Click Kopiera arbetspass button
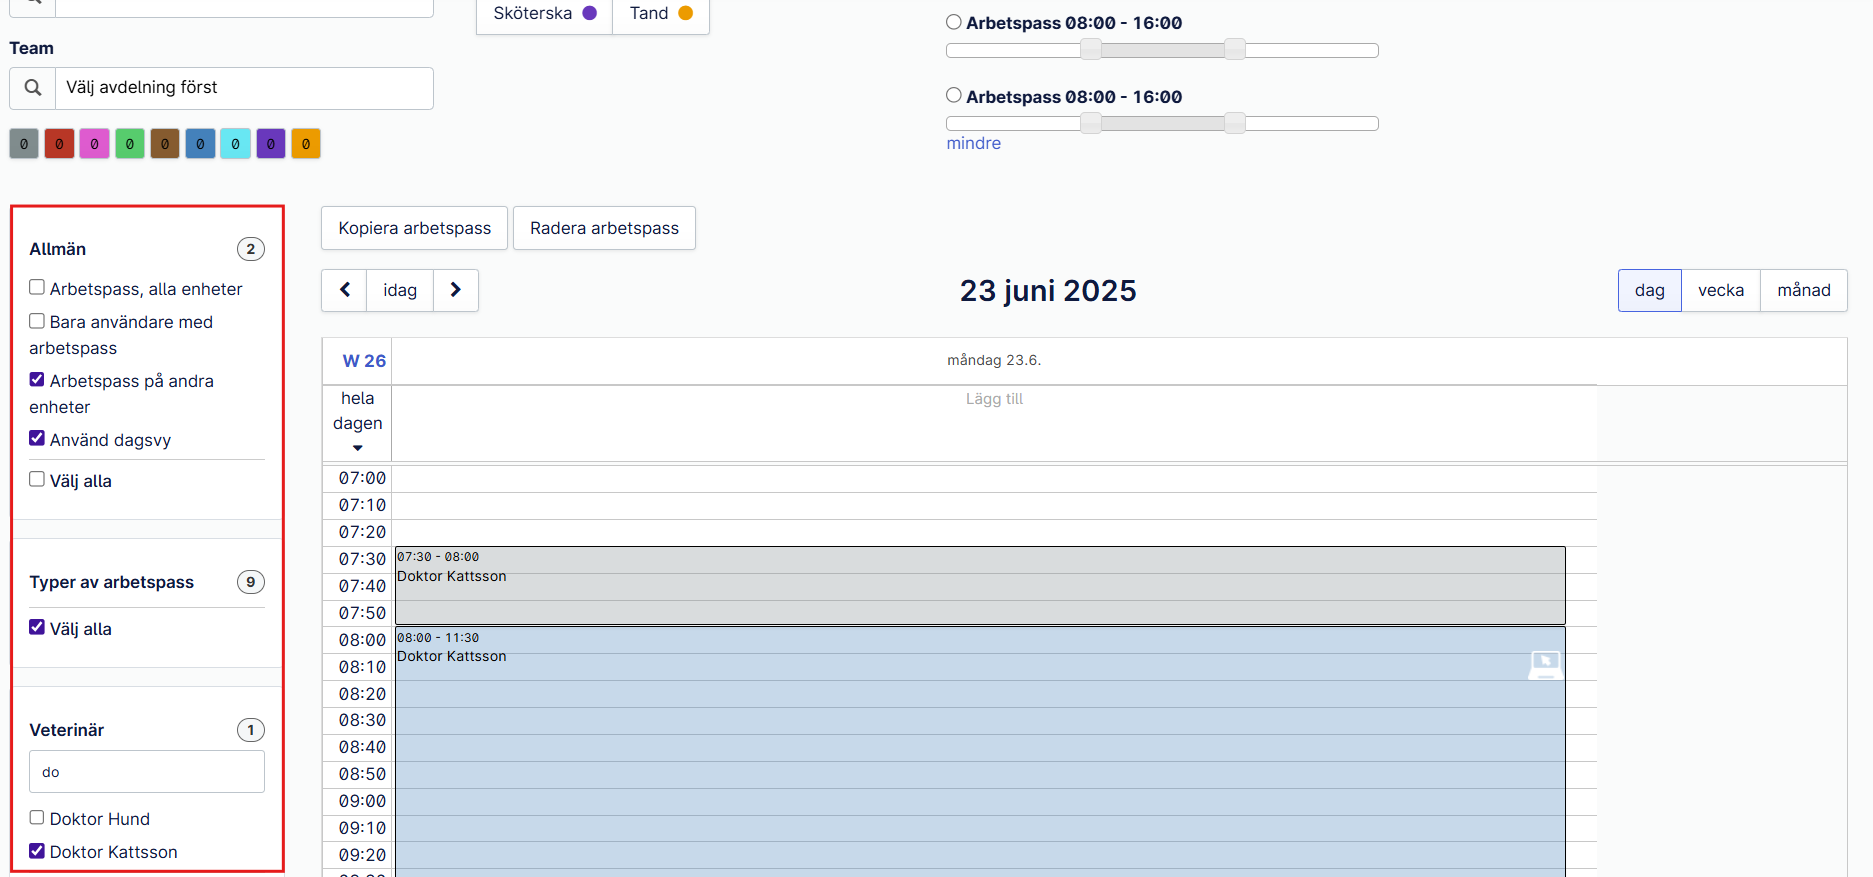The image size is (1873, 877). (415, 228)
